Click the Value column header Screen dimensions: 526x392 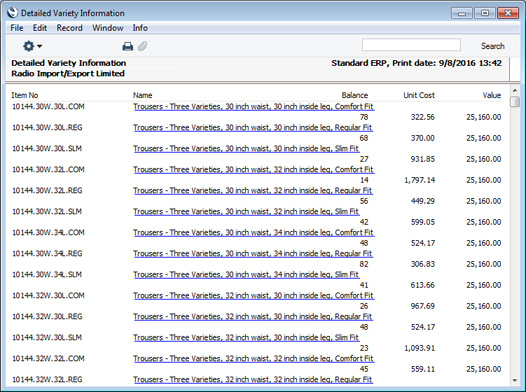[x=492, y=95]
